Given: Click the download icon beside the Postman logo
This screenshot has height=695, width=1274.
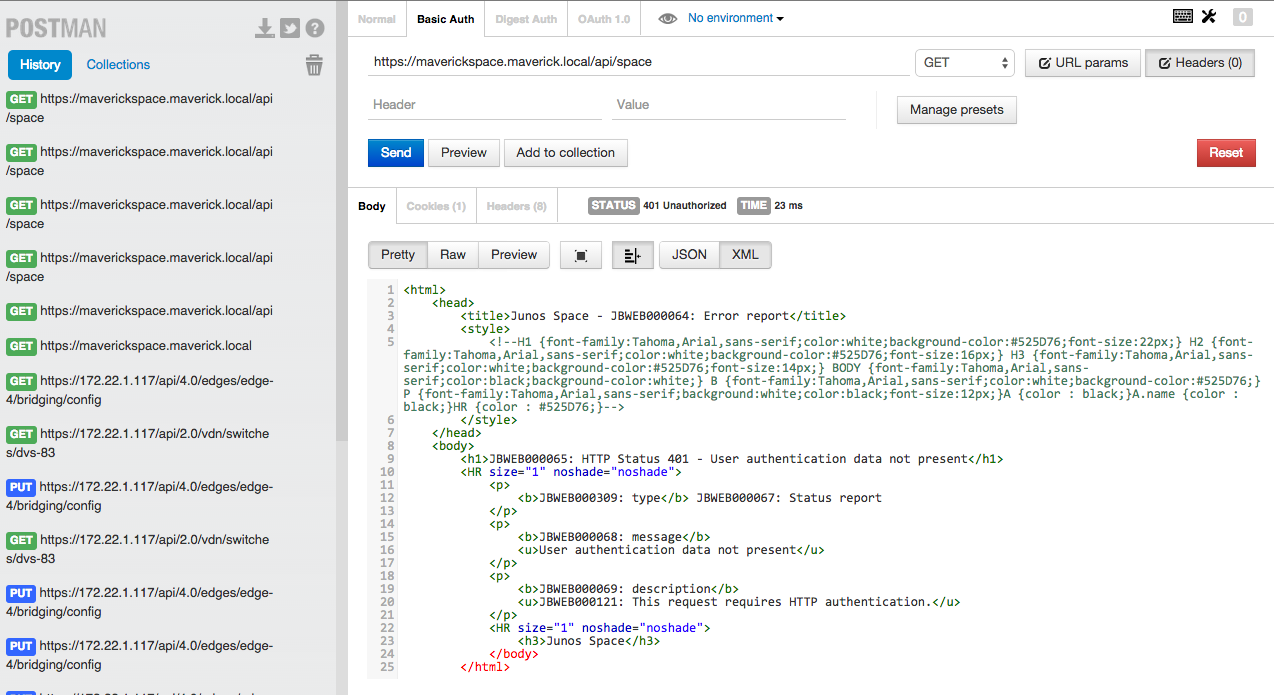Looking at the screenshot, I should click(264, 28).
